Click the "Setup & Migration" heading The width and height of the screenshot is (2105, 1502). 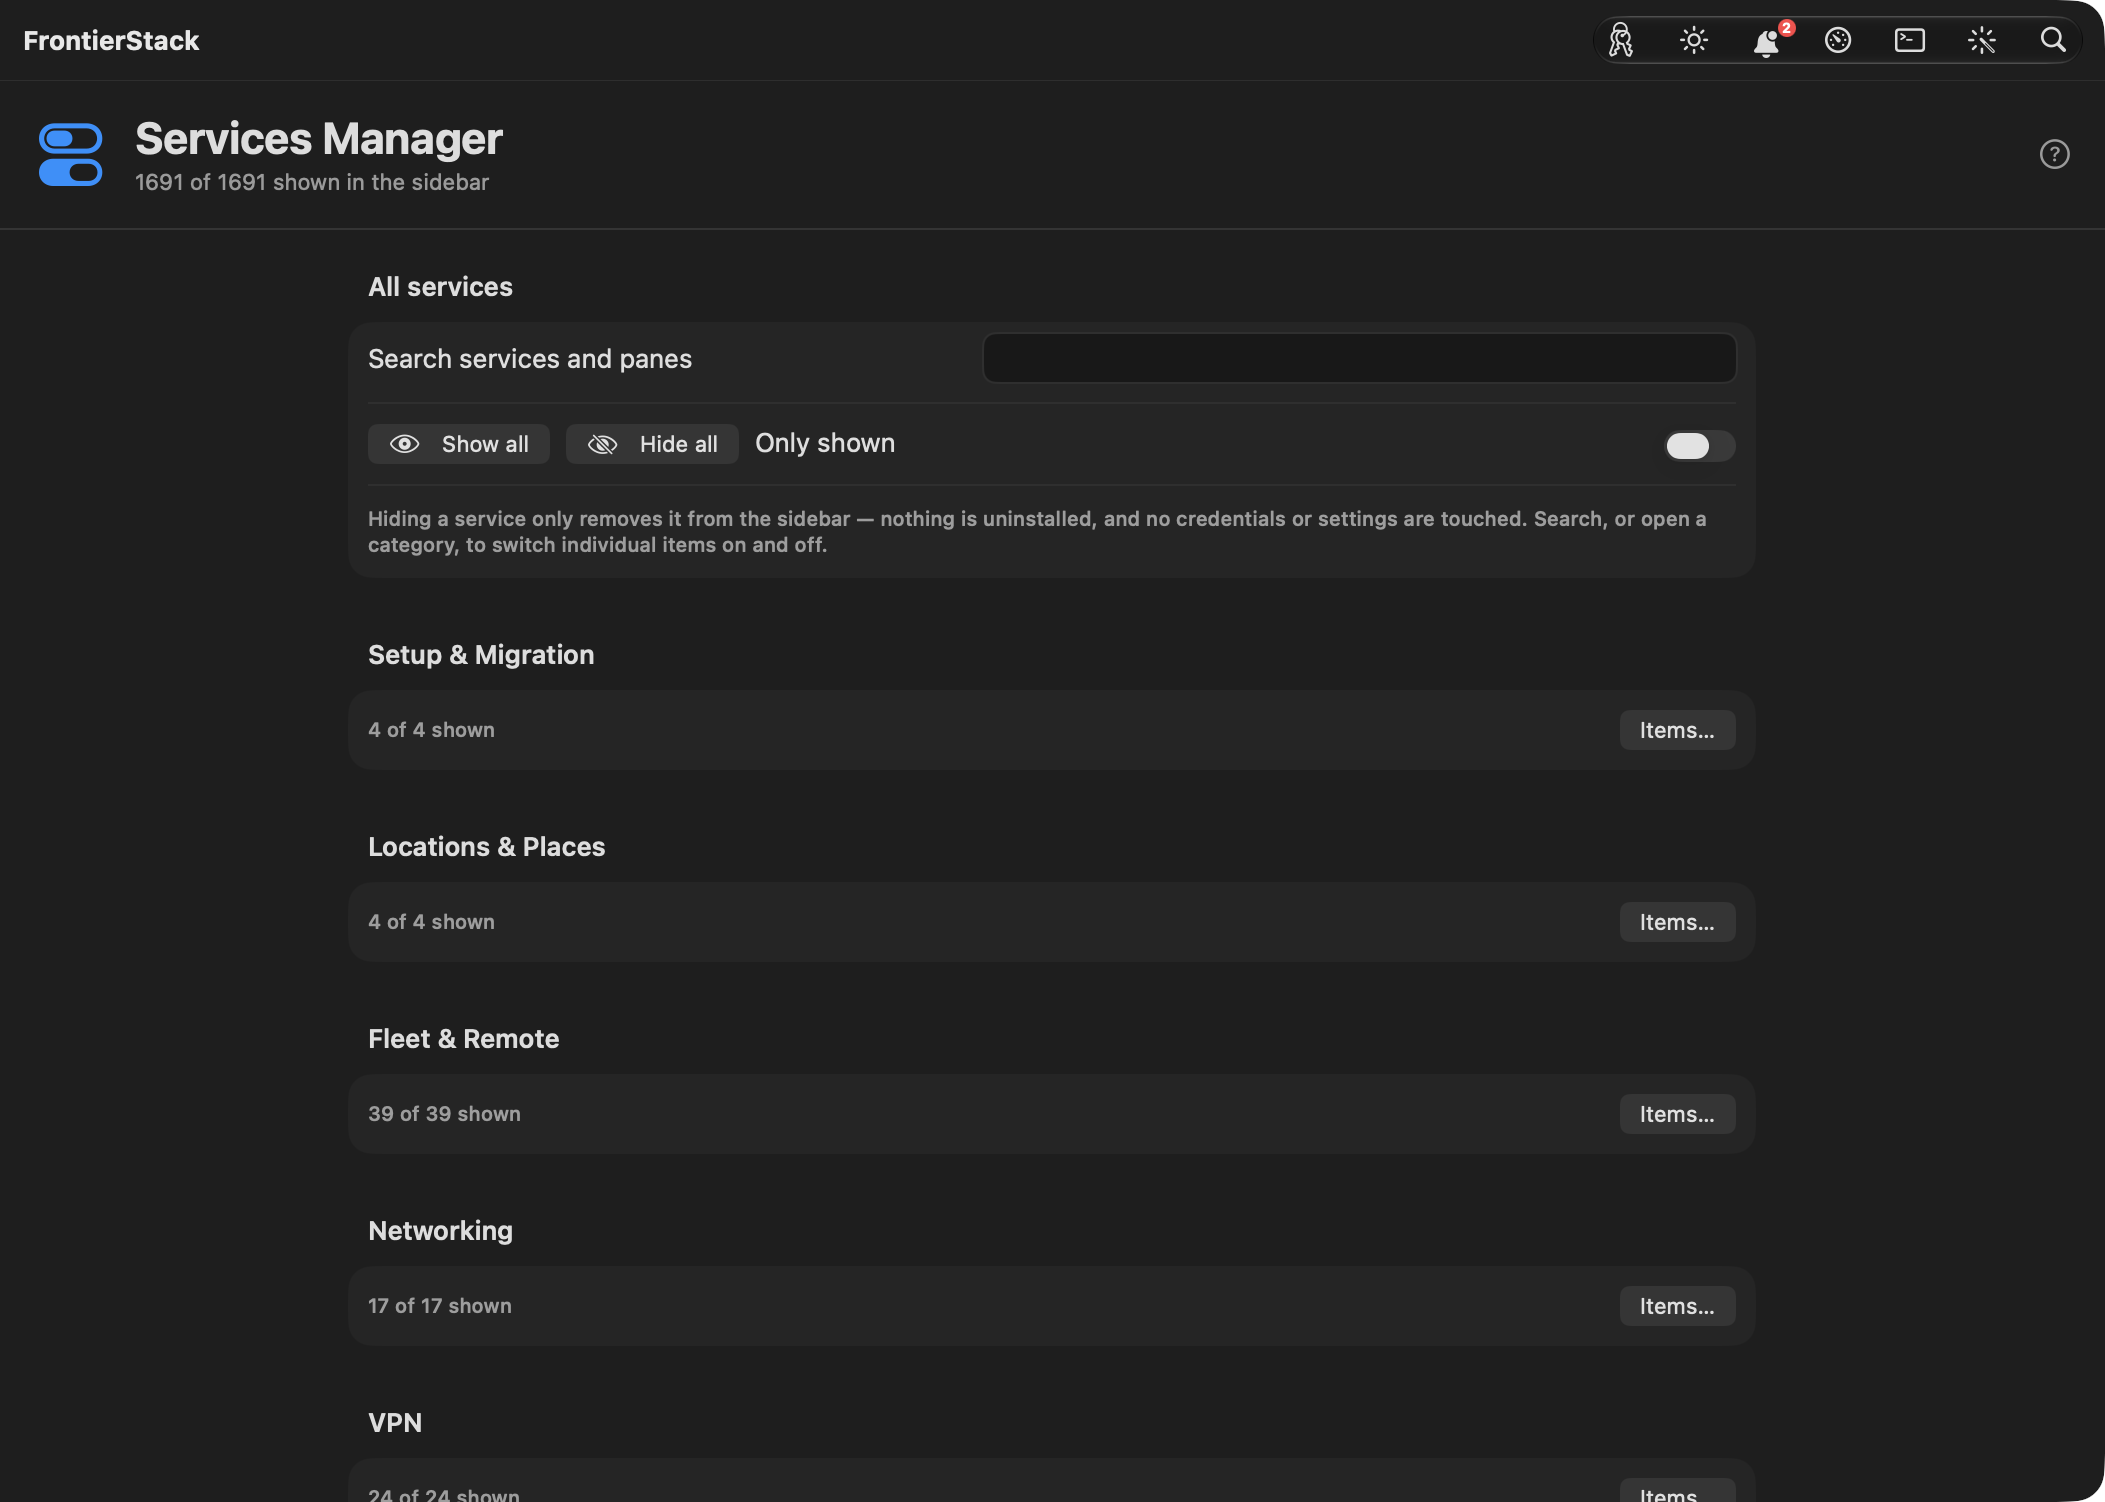[x=481, y=655]
